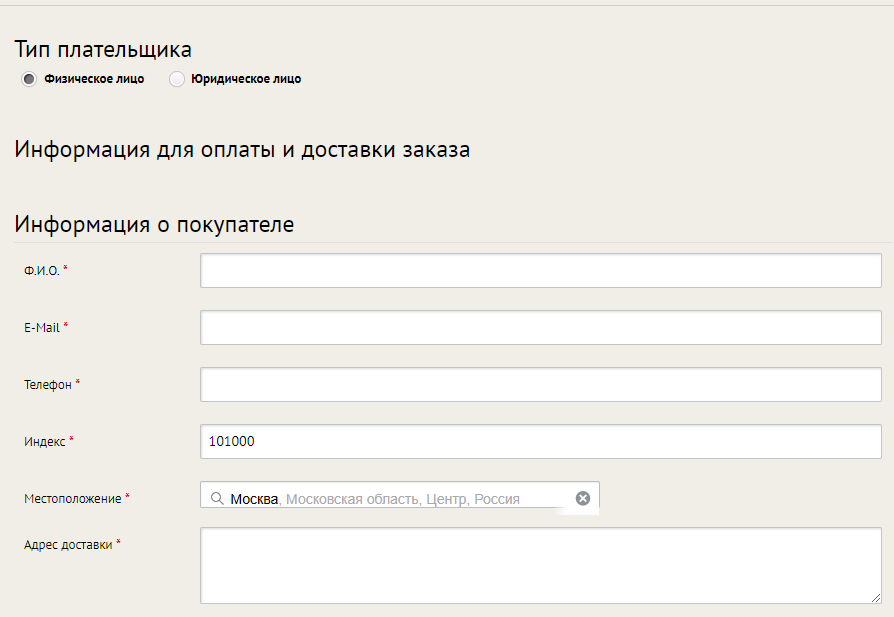This screenshot has width=894, height=617.
Task: Click the Телефон field label
Action: (x=48, y=385)
